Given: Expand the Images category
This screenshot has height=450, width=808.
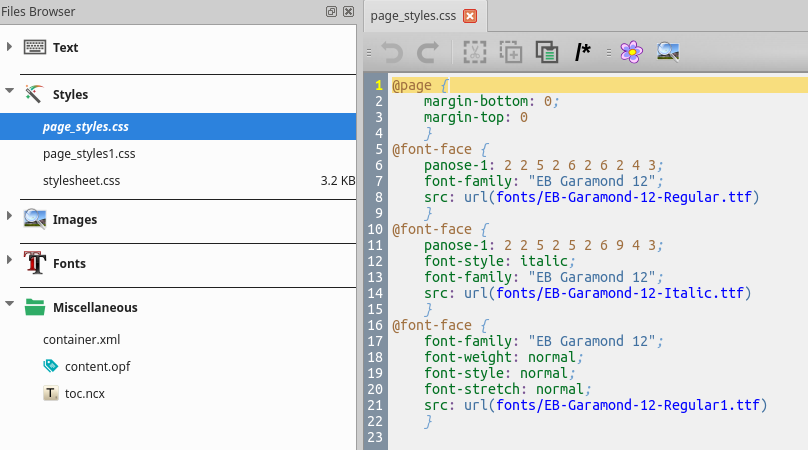Looking at the screenshot, I should click(x=10, y=219).
